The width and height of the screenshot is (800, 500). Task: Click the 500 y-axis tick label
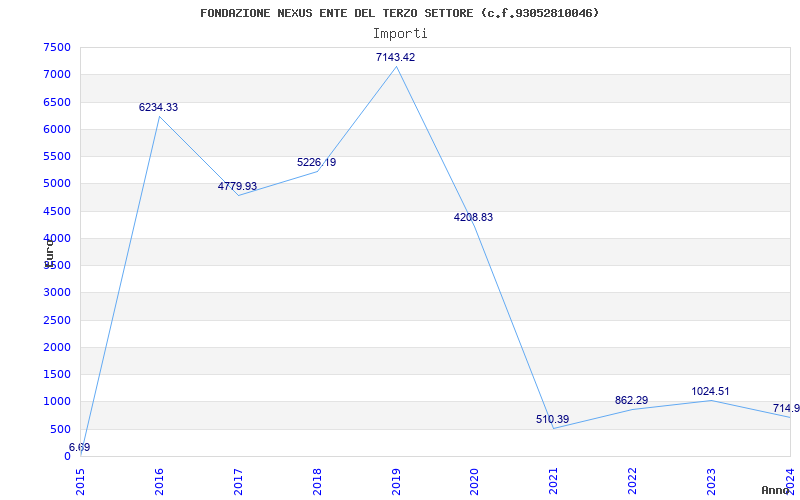tap(61, 429)
